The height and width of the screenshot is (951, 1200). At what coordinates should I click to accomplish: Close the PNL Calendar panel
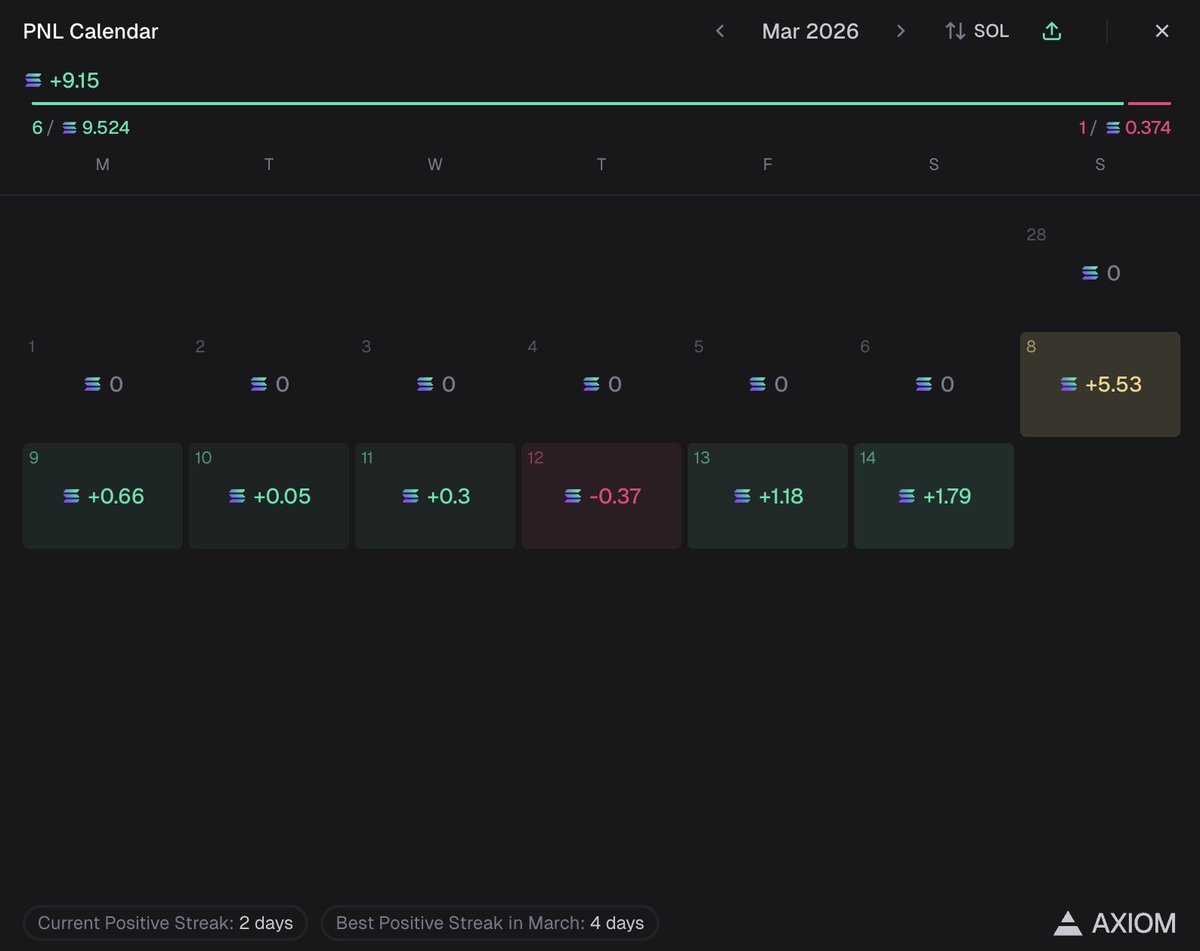(x=1162, y=31)
